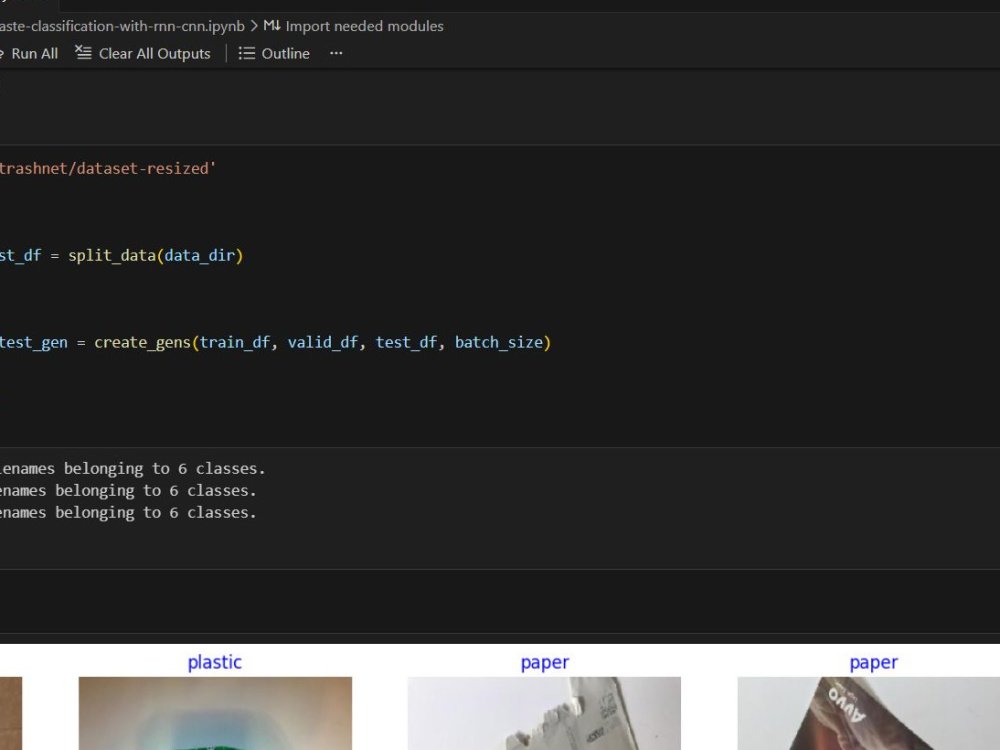Image resolution: width=1000 pixels, height=750 pixels.
Task: Click the data_dir argument in code
Action: pos(200,256)
